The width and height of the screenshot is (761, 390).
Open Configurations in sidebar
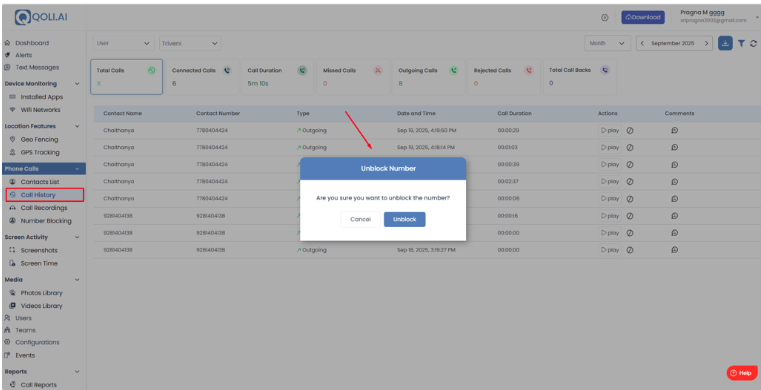click(x=37, y=342)
